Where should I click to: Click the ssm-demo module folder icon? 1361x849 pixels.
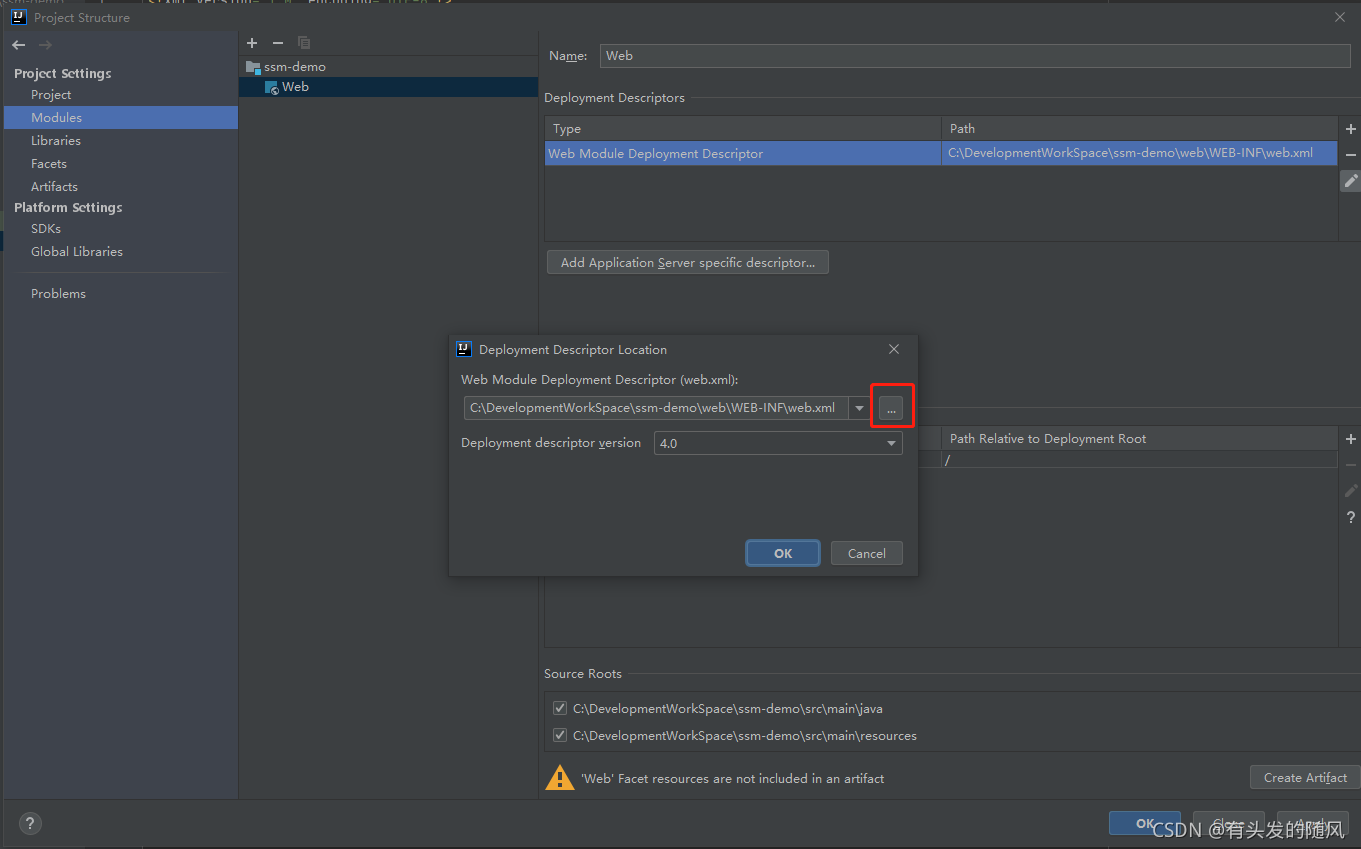click(253, 67)
